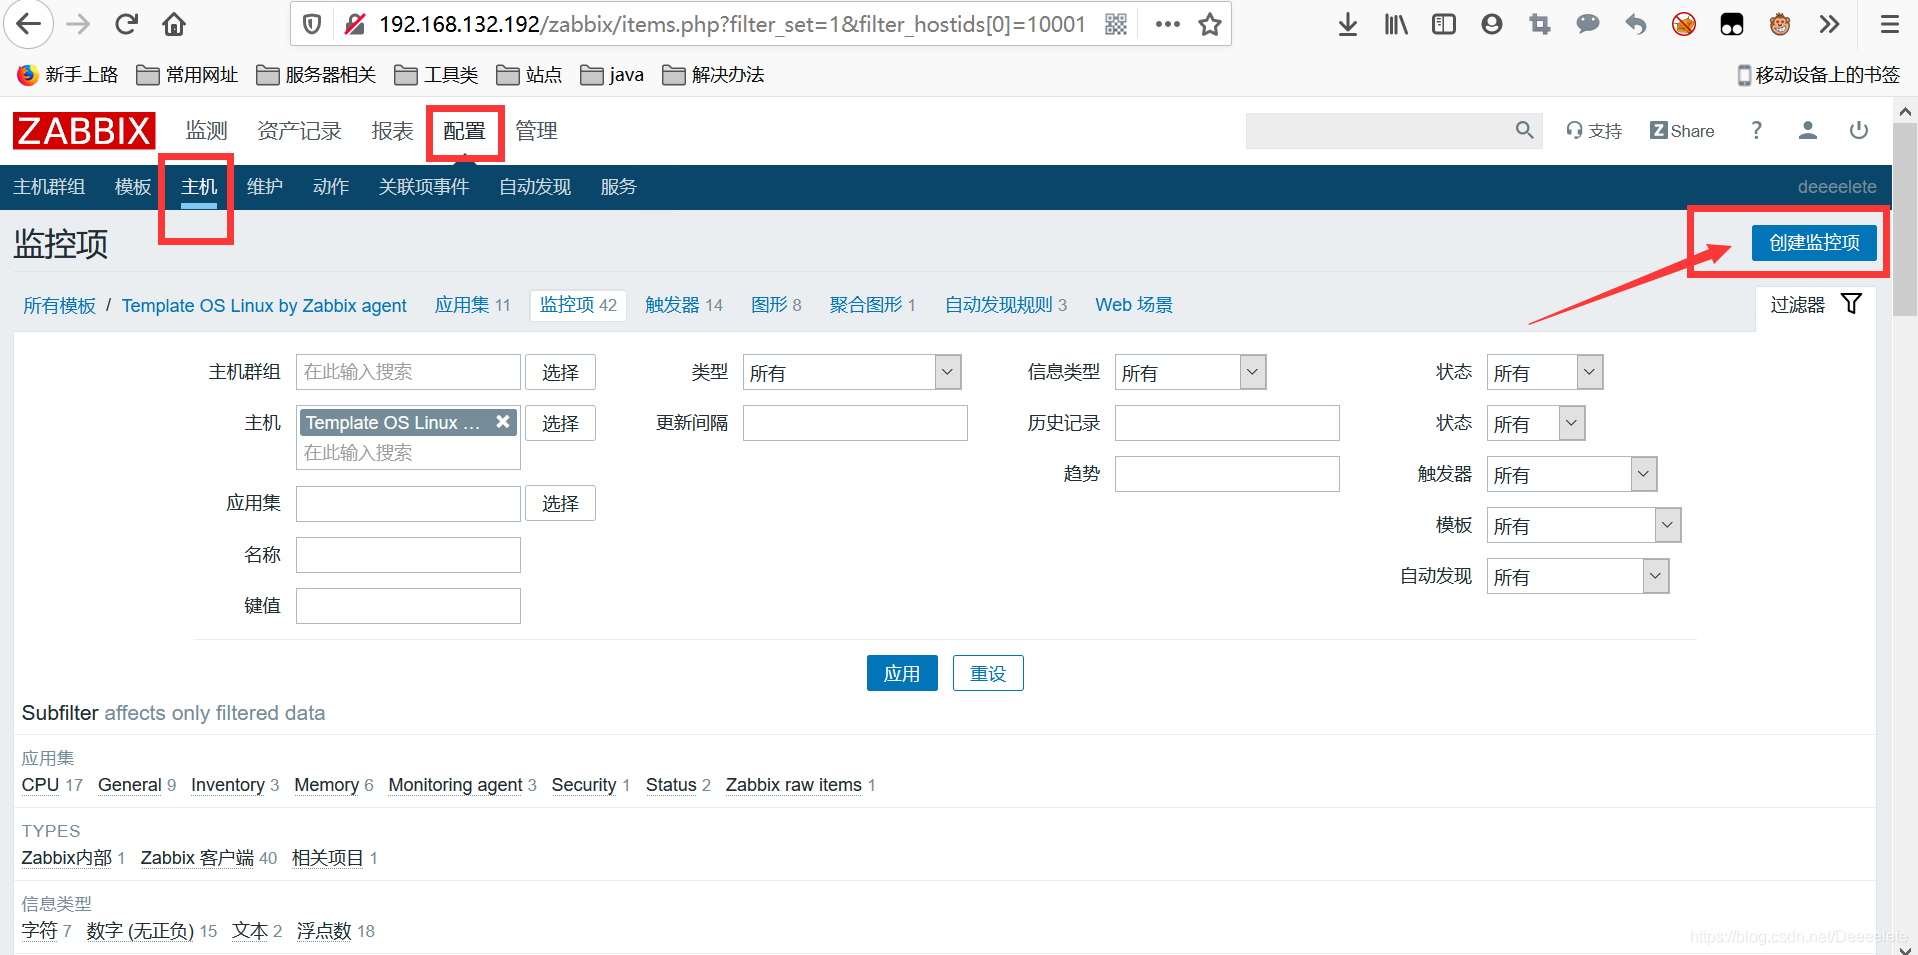This screenshot has height=955, width=1918.
Task: Open Zabbix support link with headset icon
Action: [x=1594, y=131]
